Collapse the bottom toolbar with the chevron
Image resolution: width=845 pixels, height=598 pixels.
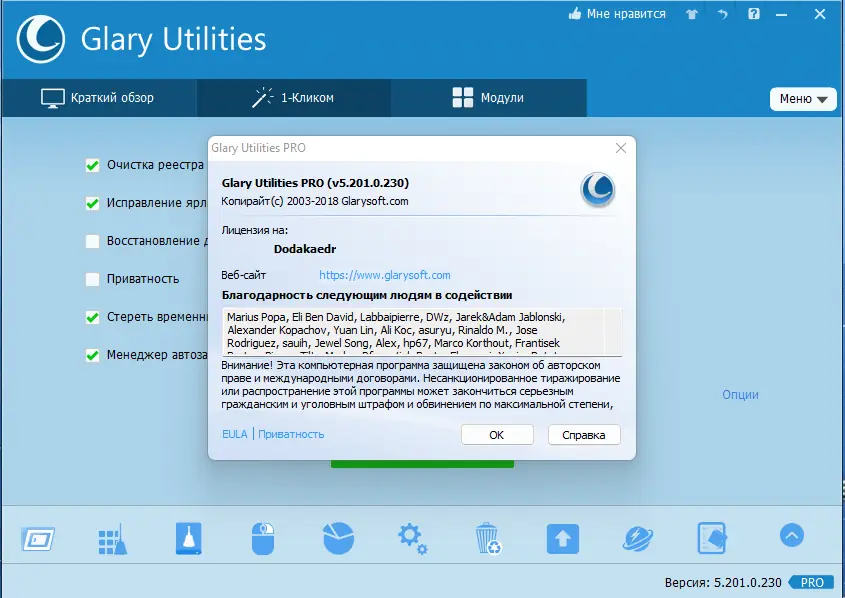791,536
